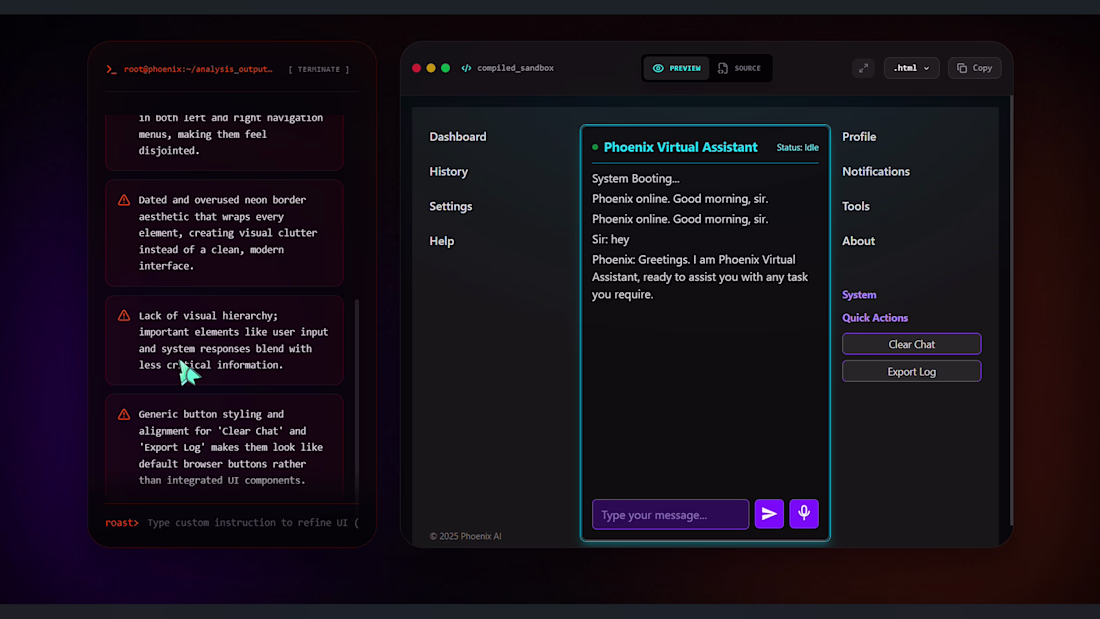Click the preview pane vertical scrollbar

coord(1011,309)
